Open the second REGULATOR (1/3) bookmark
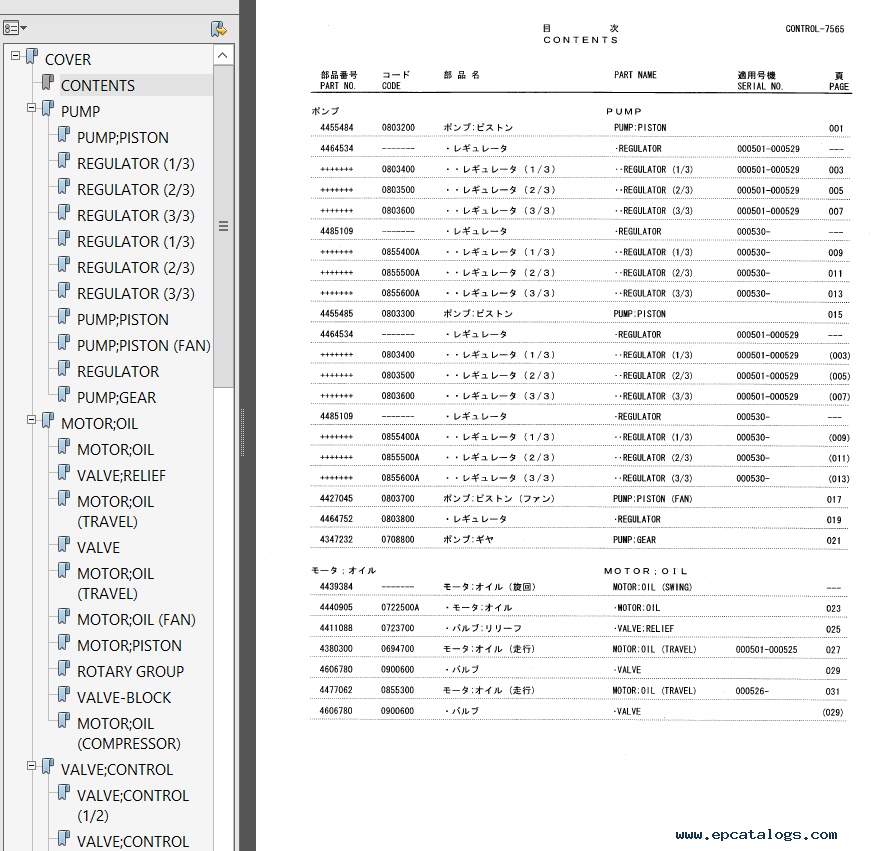The height and width of the screenshot is (851, 888). [x=135, y=242]
